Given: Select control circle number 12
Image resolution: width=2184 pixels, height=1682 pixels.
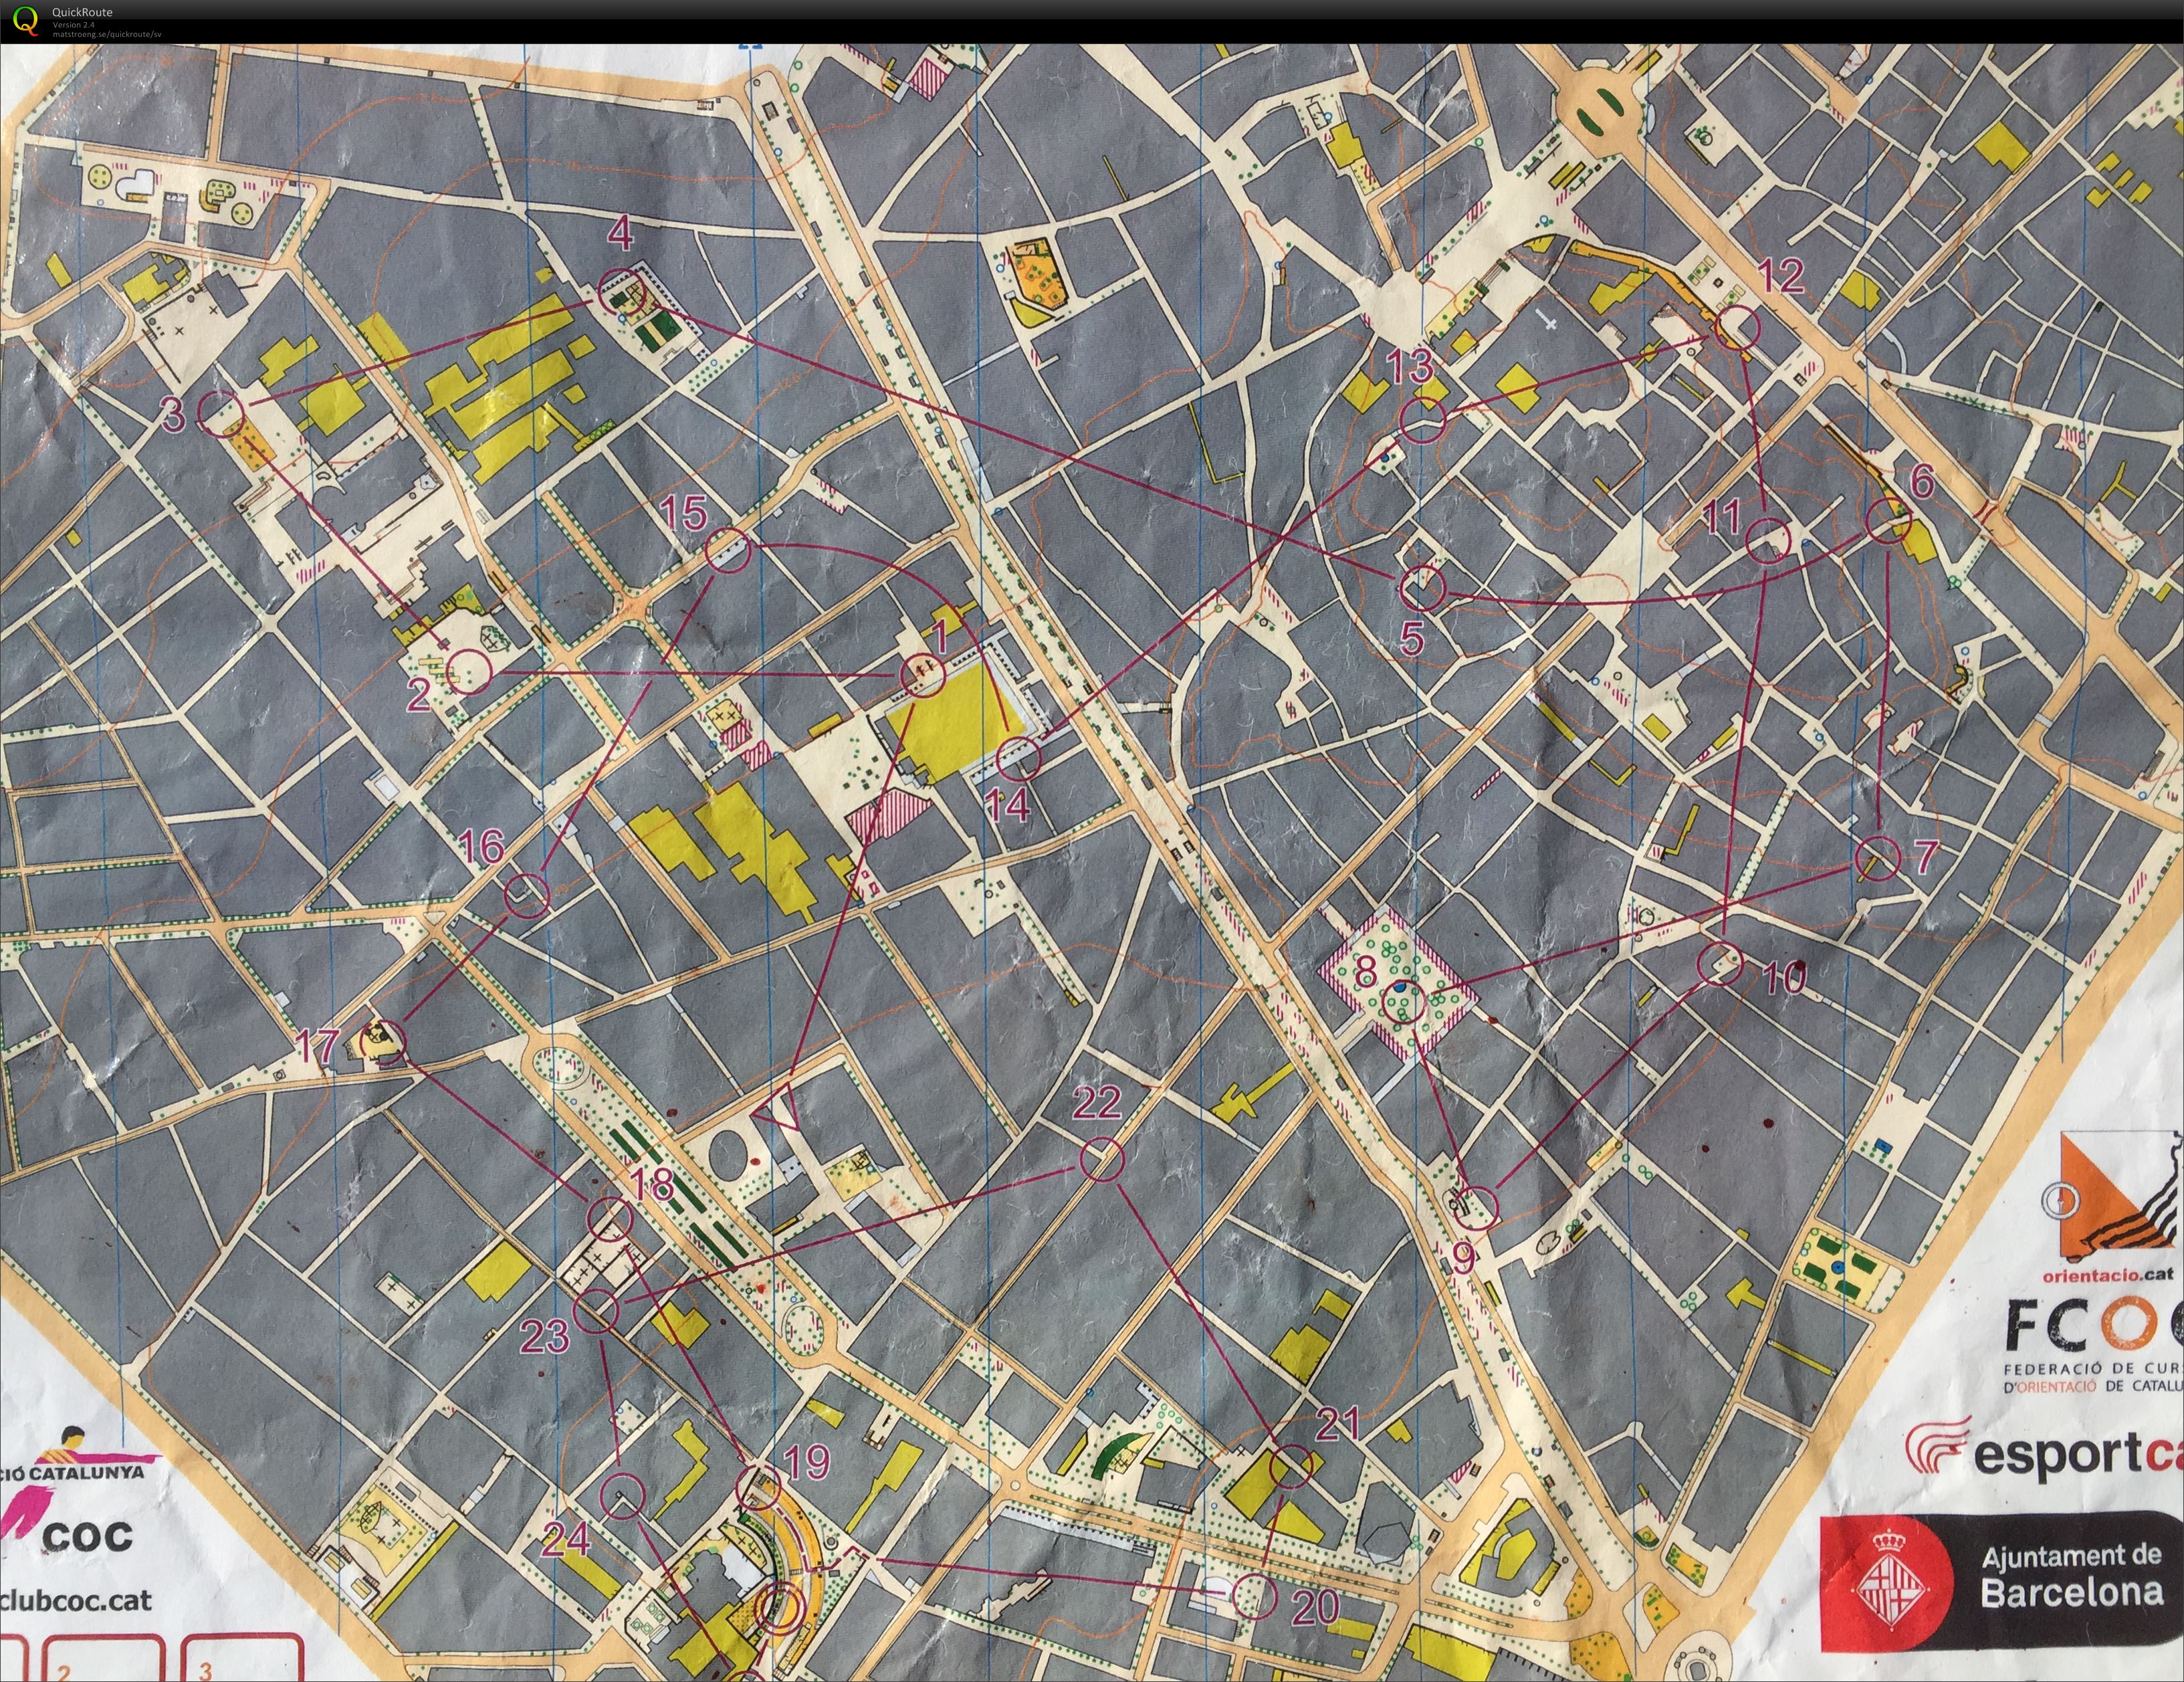Looking at the screenshot, I should 1737,327.
